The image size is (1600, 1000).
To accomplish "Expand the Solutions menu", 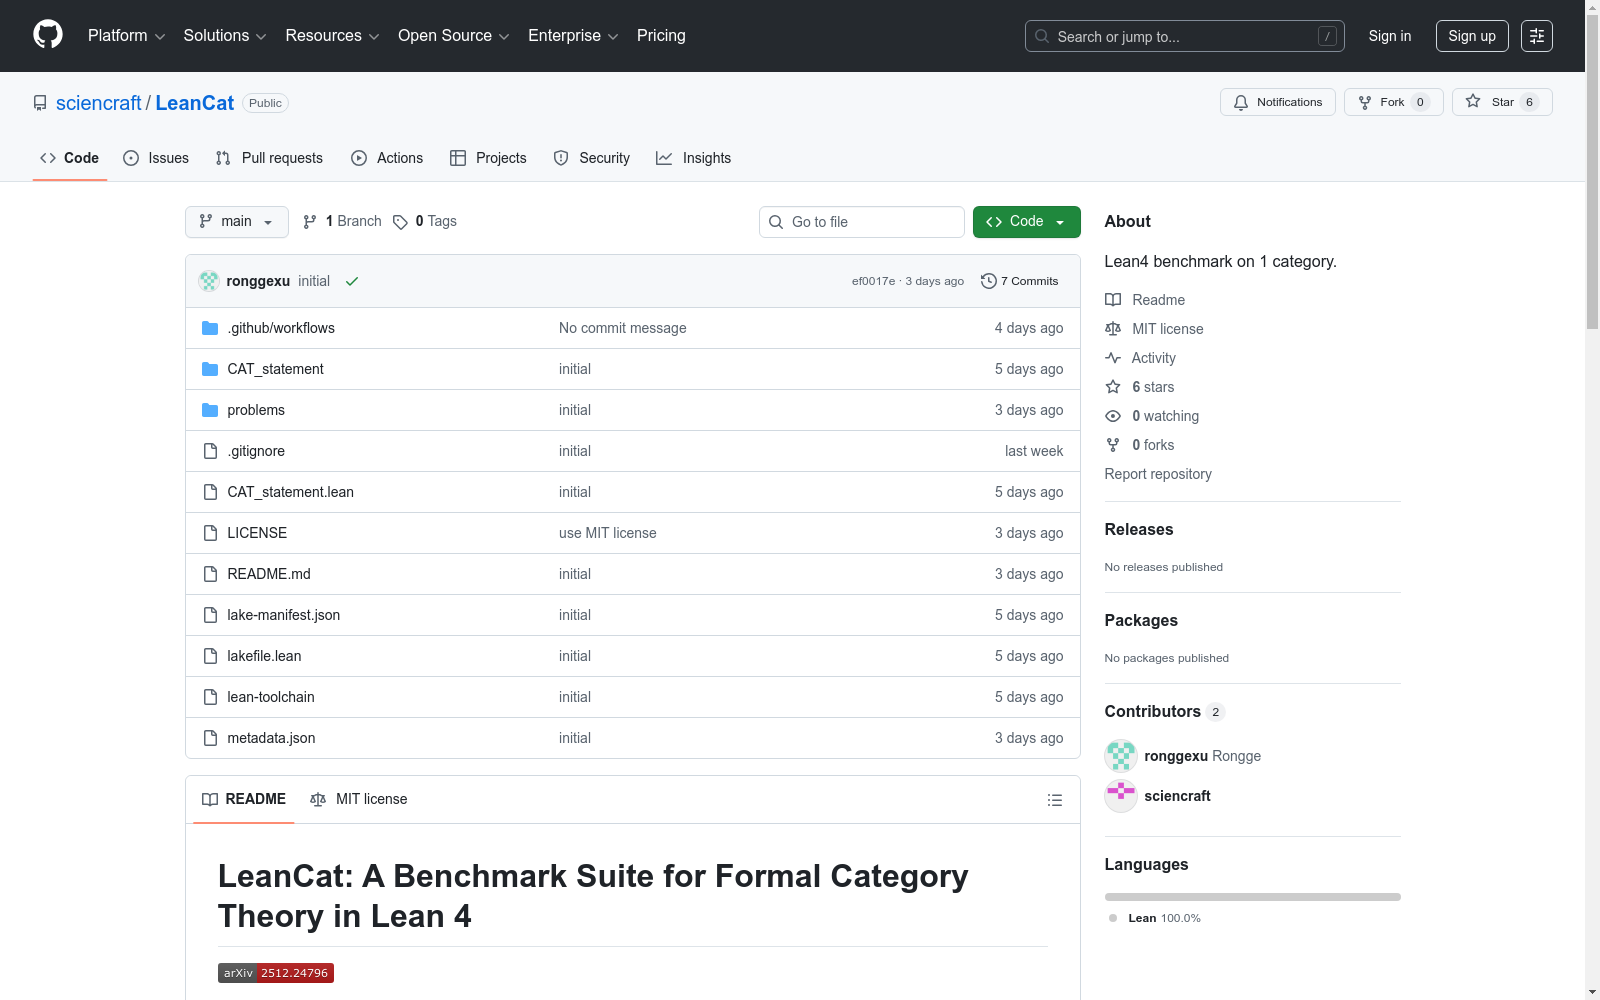I will pyautogui.click(x=225, y=36).
